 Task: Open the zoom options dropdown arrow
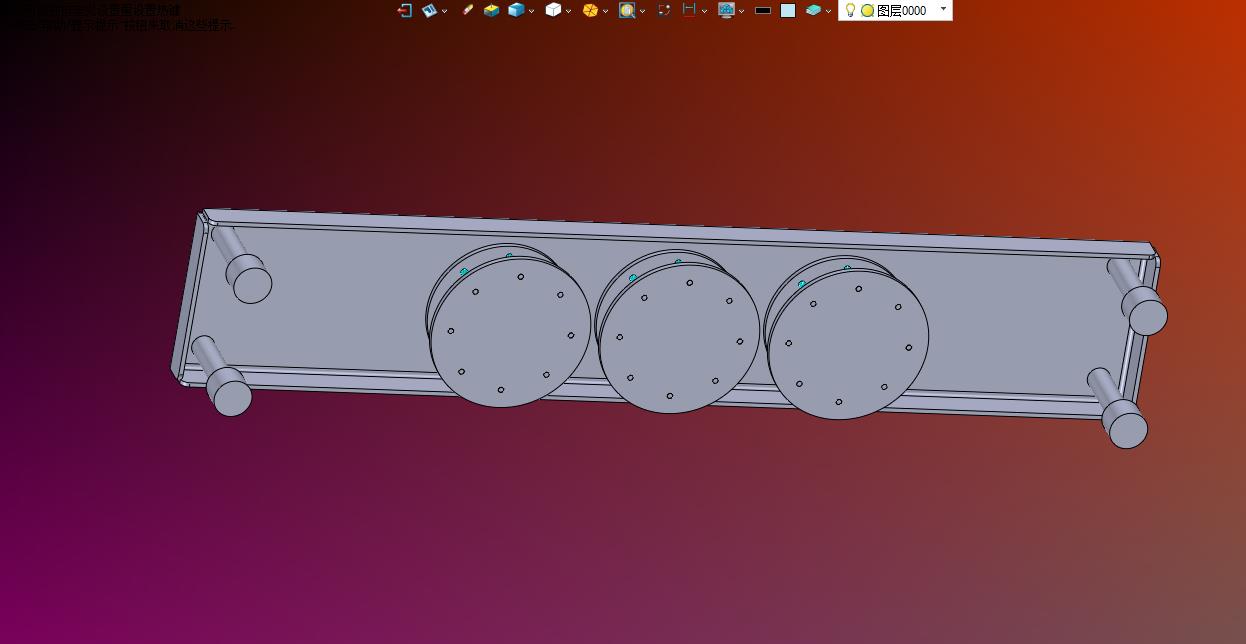[x=642, y=11]
